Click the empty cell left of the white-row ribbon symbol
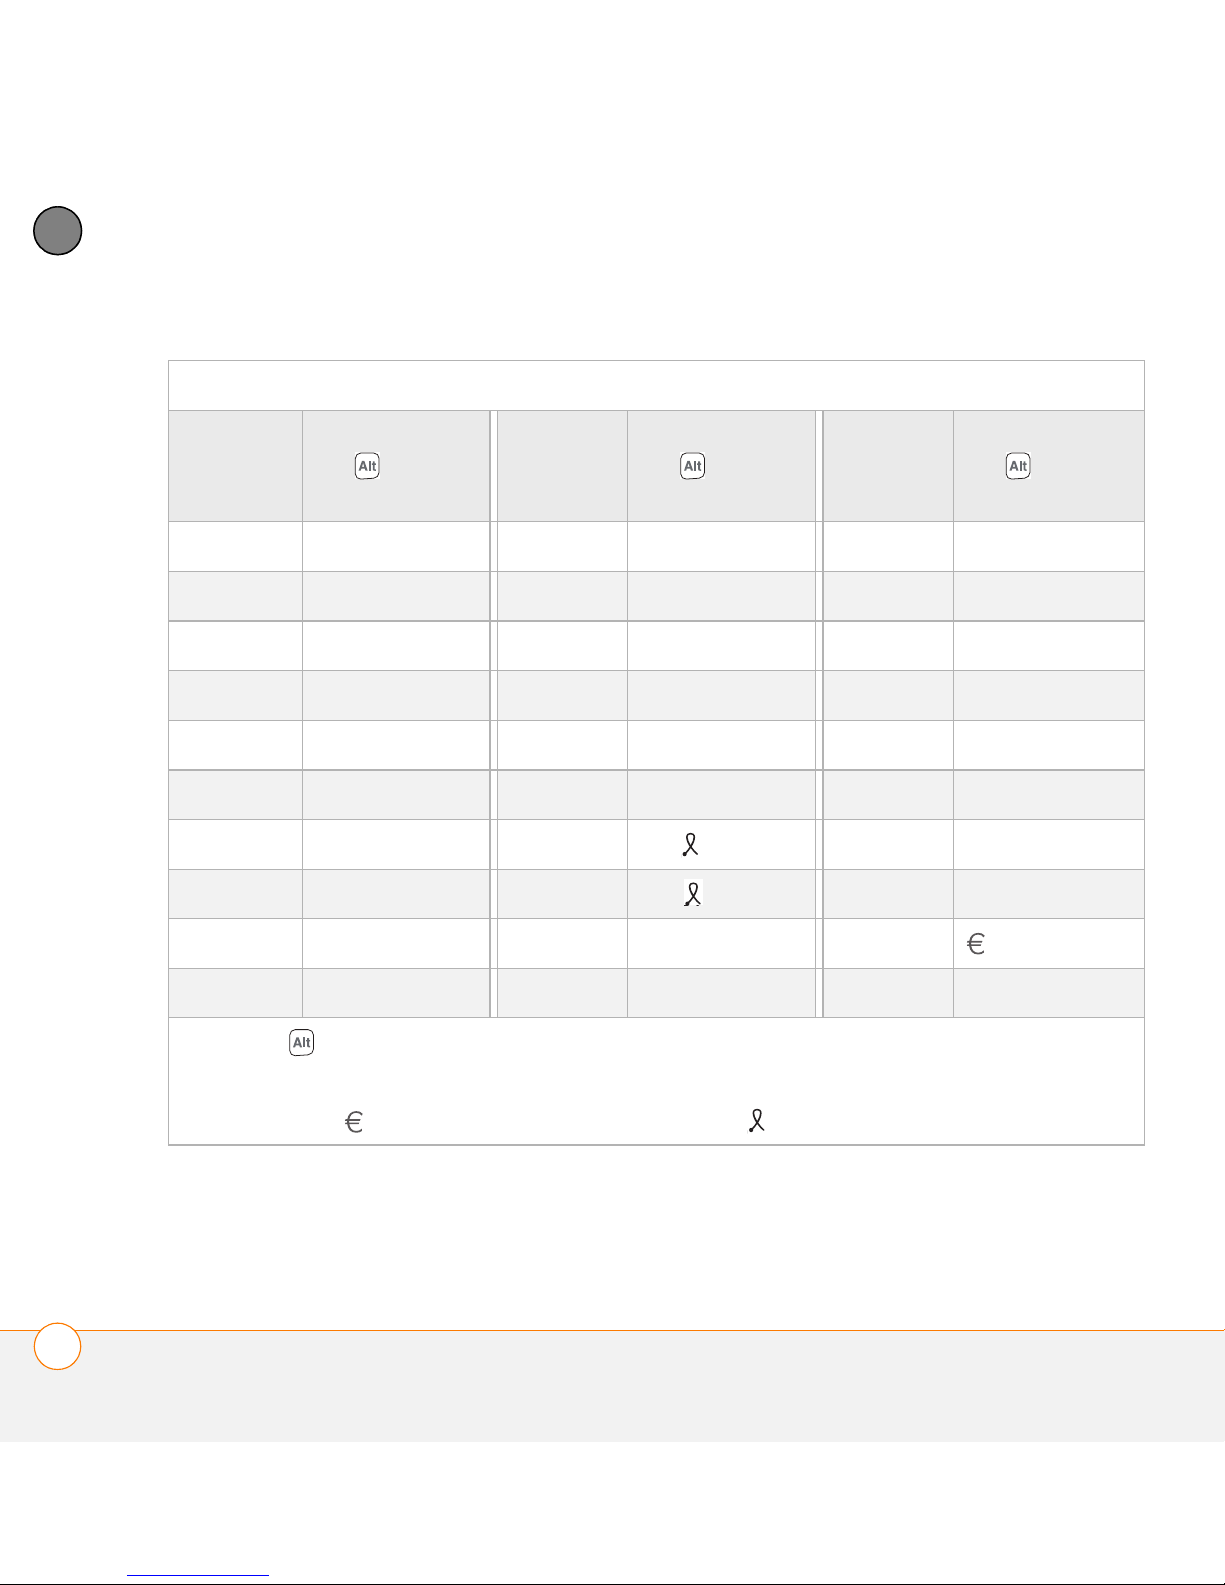Image resolution: width=1225 pixels, height=1585 pixels. (x=562, y=845)
